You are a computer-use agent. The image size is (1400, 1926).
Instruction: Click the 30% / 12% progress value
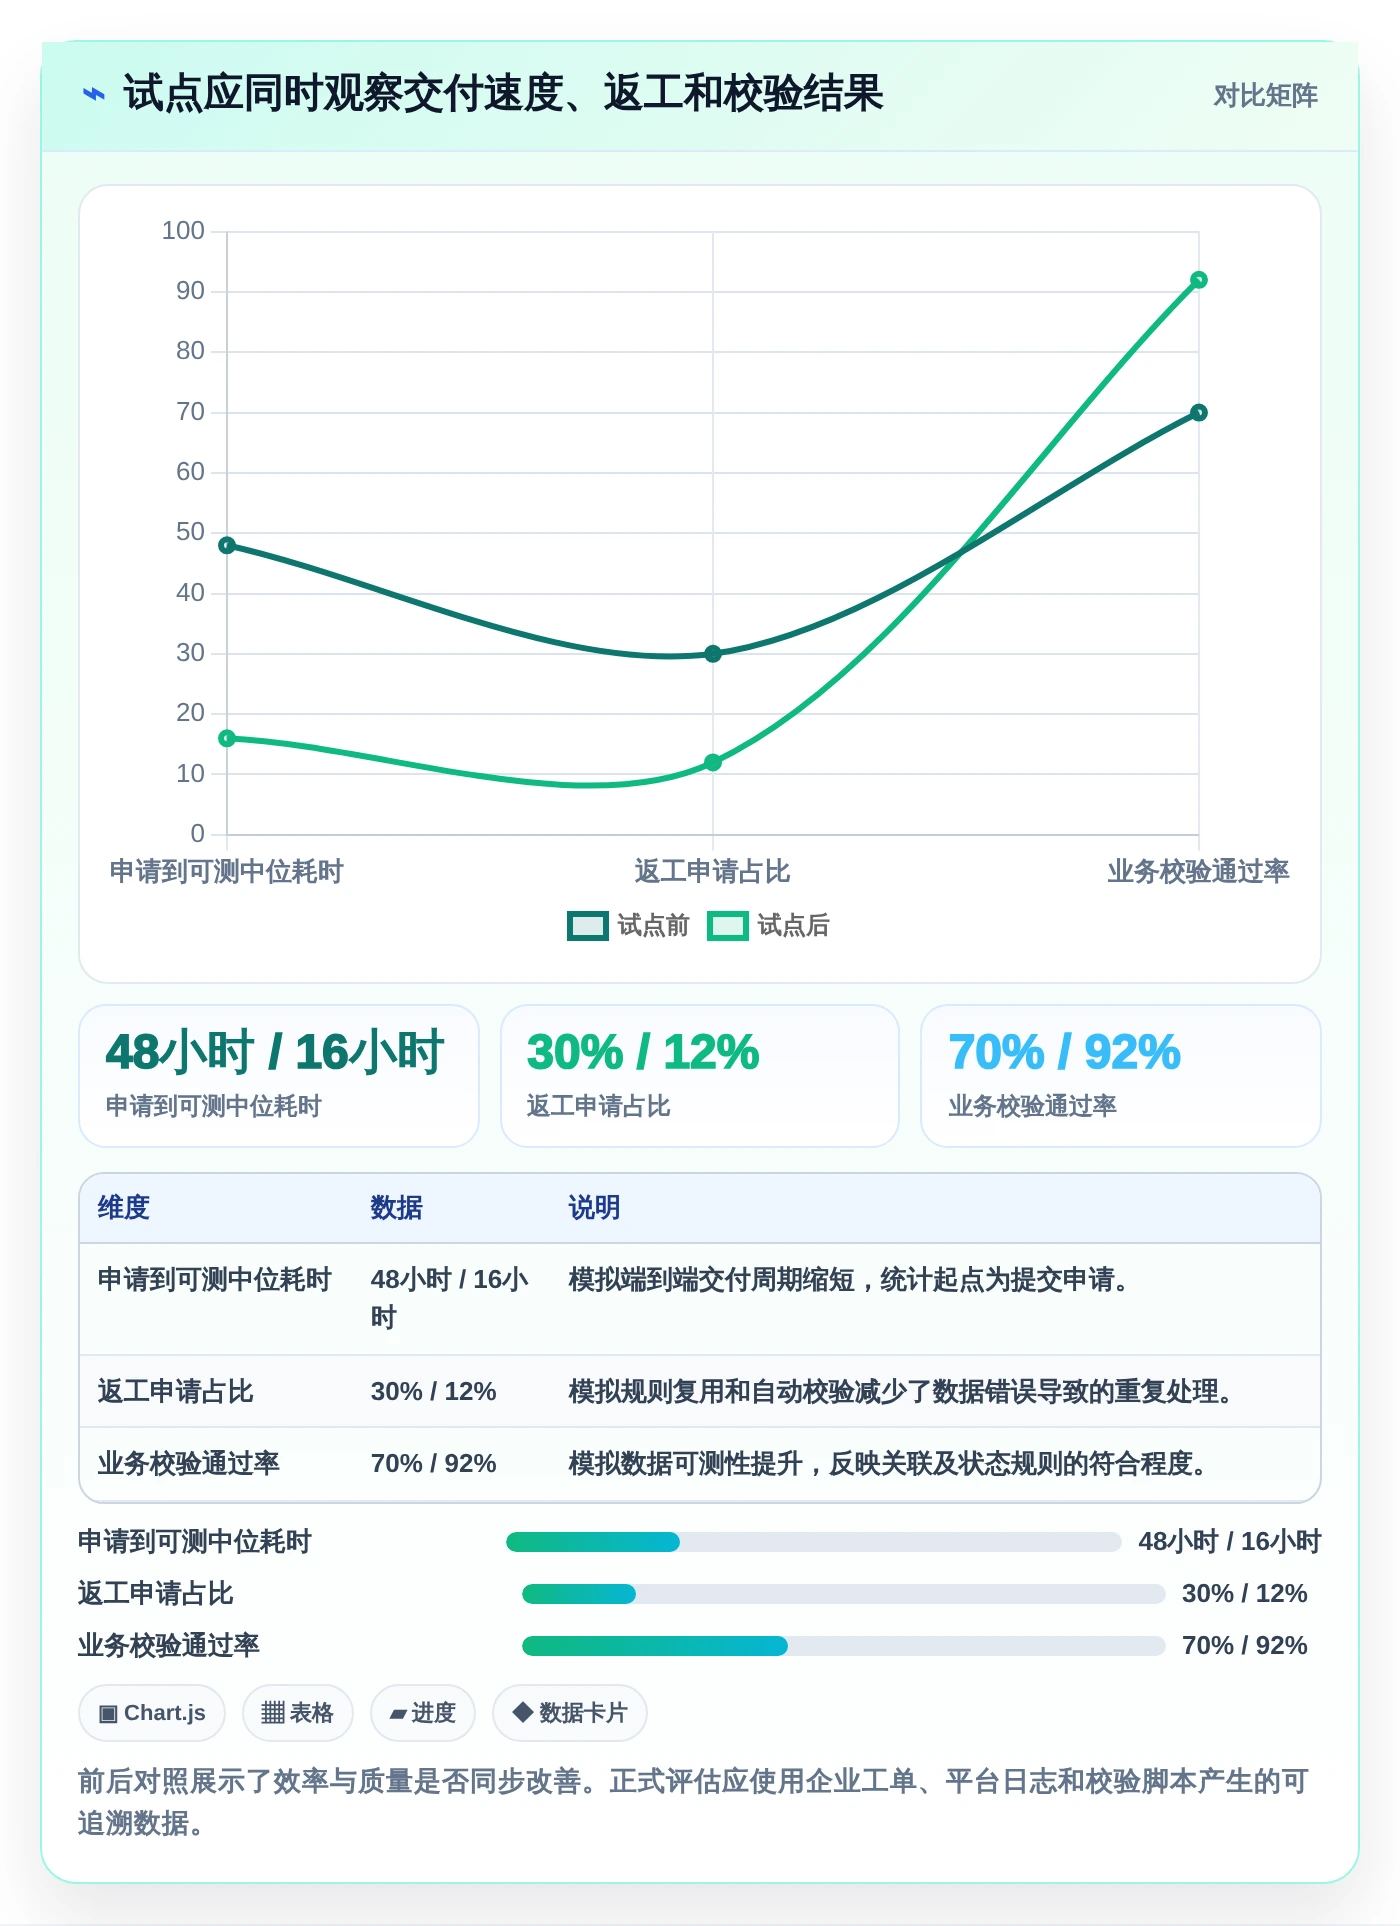1245,1593
